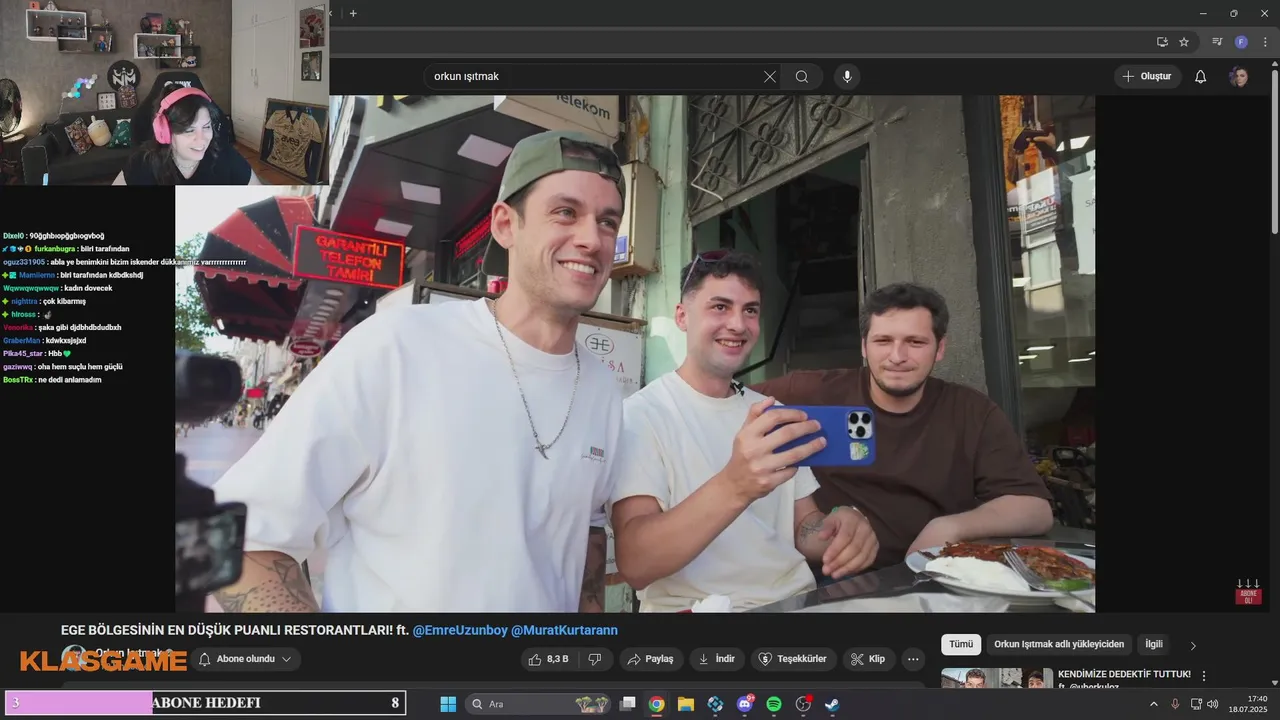Click the video player frame
The width and height of the screenshot is (1280, 720).
[635, 354]
